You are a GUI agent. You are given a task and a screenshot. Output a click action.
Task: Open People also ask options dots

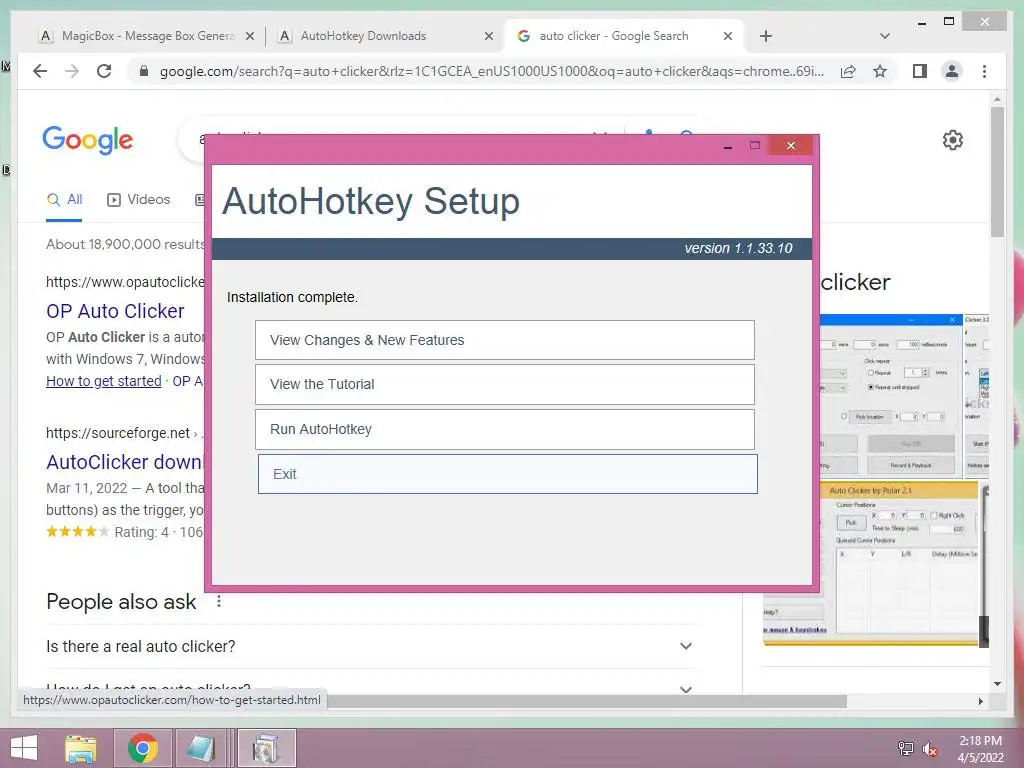click(219, 601)
